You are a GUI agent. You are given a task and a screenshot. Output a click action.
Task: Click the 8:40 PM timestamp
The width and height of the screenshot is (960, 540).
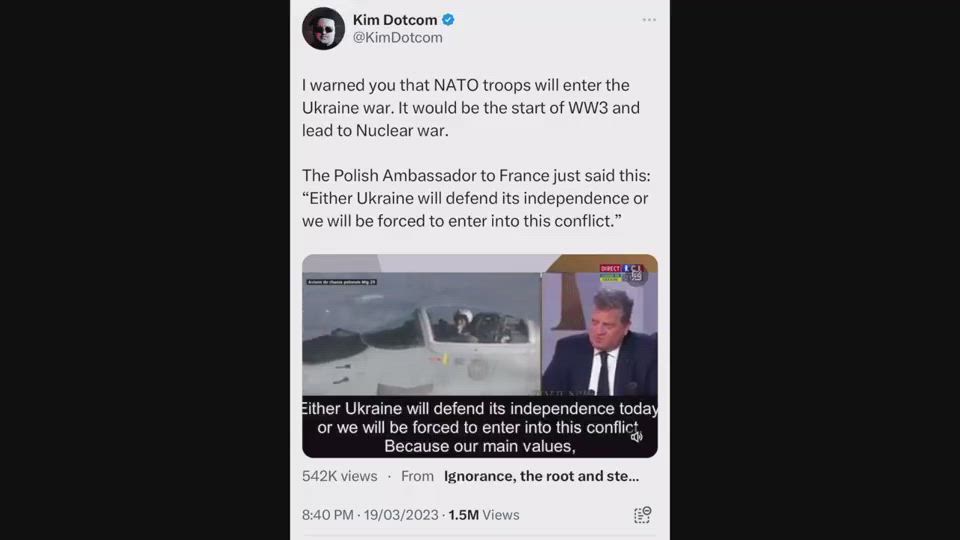pyautogui.click(x=328, y=515)
